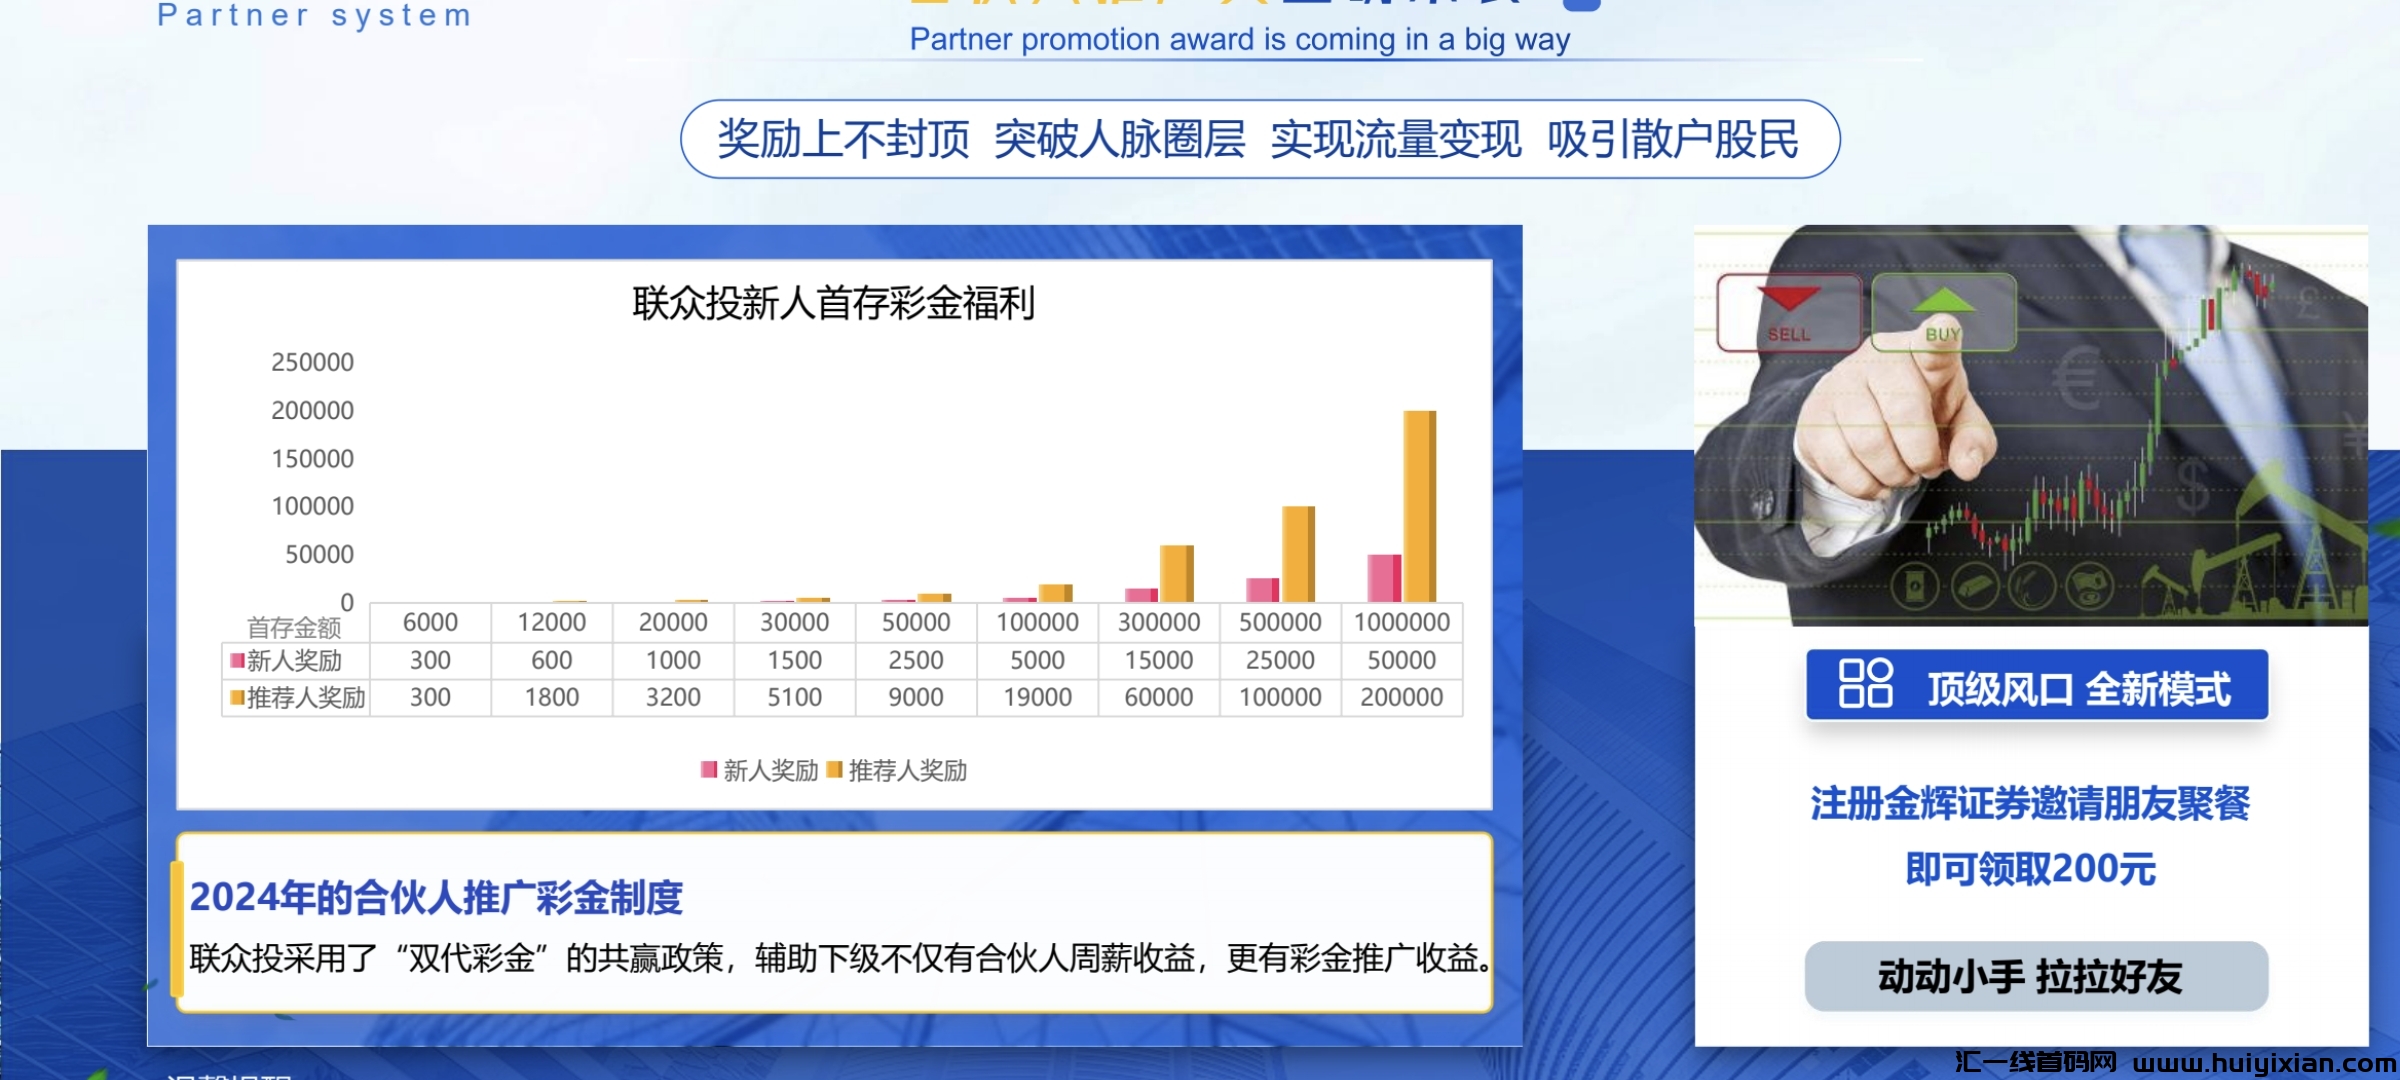This screenshot has height=1080, width=2400.
Task: Click Partner promotion award subtitle text
Action: [x=1240, y=39]
